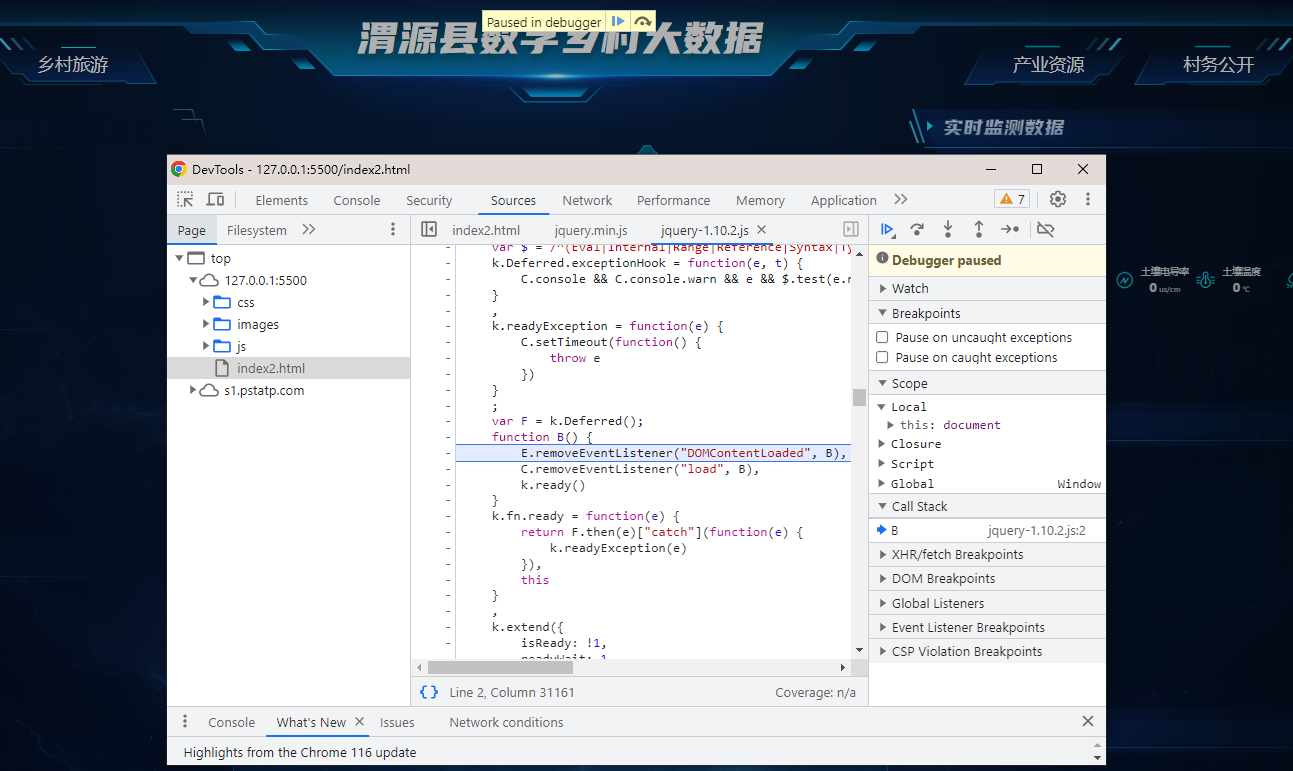Click Step over next function call icon
The height and width of the screenshot is (771, 1293).
tap(917, 230)
